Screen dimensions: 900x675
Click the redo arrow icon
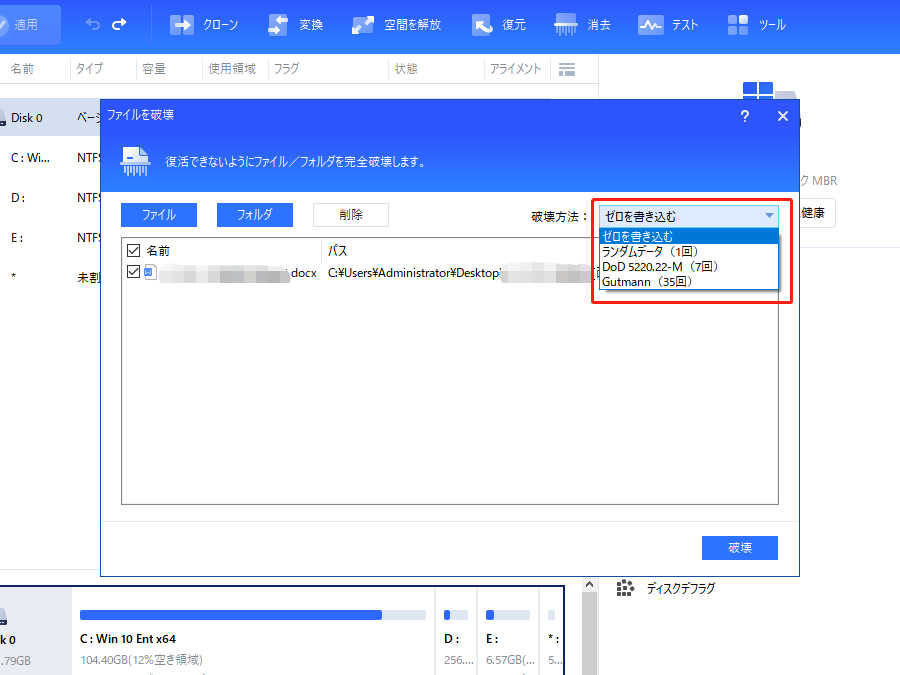(120, 24)
